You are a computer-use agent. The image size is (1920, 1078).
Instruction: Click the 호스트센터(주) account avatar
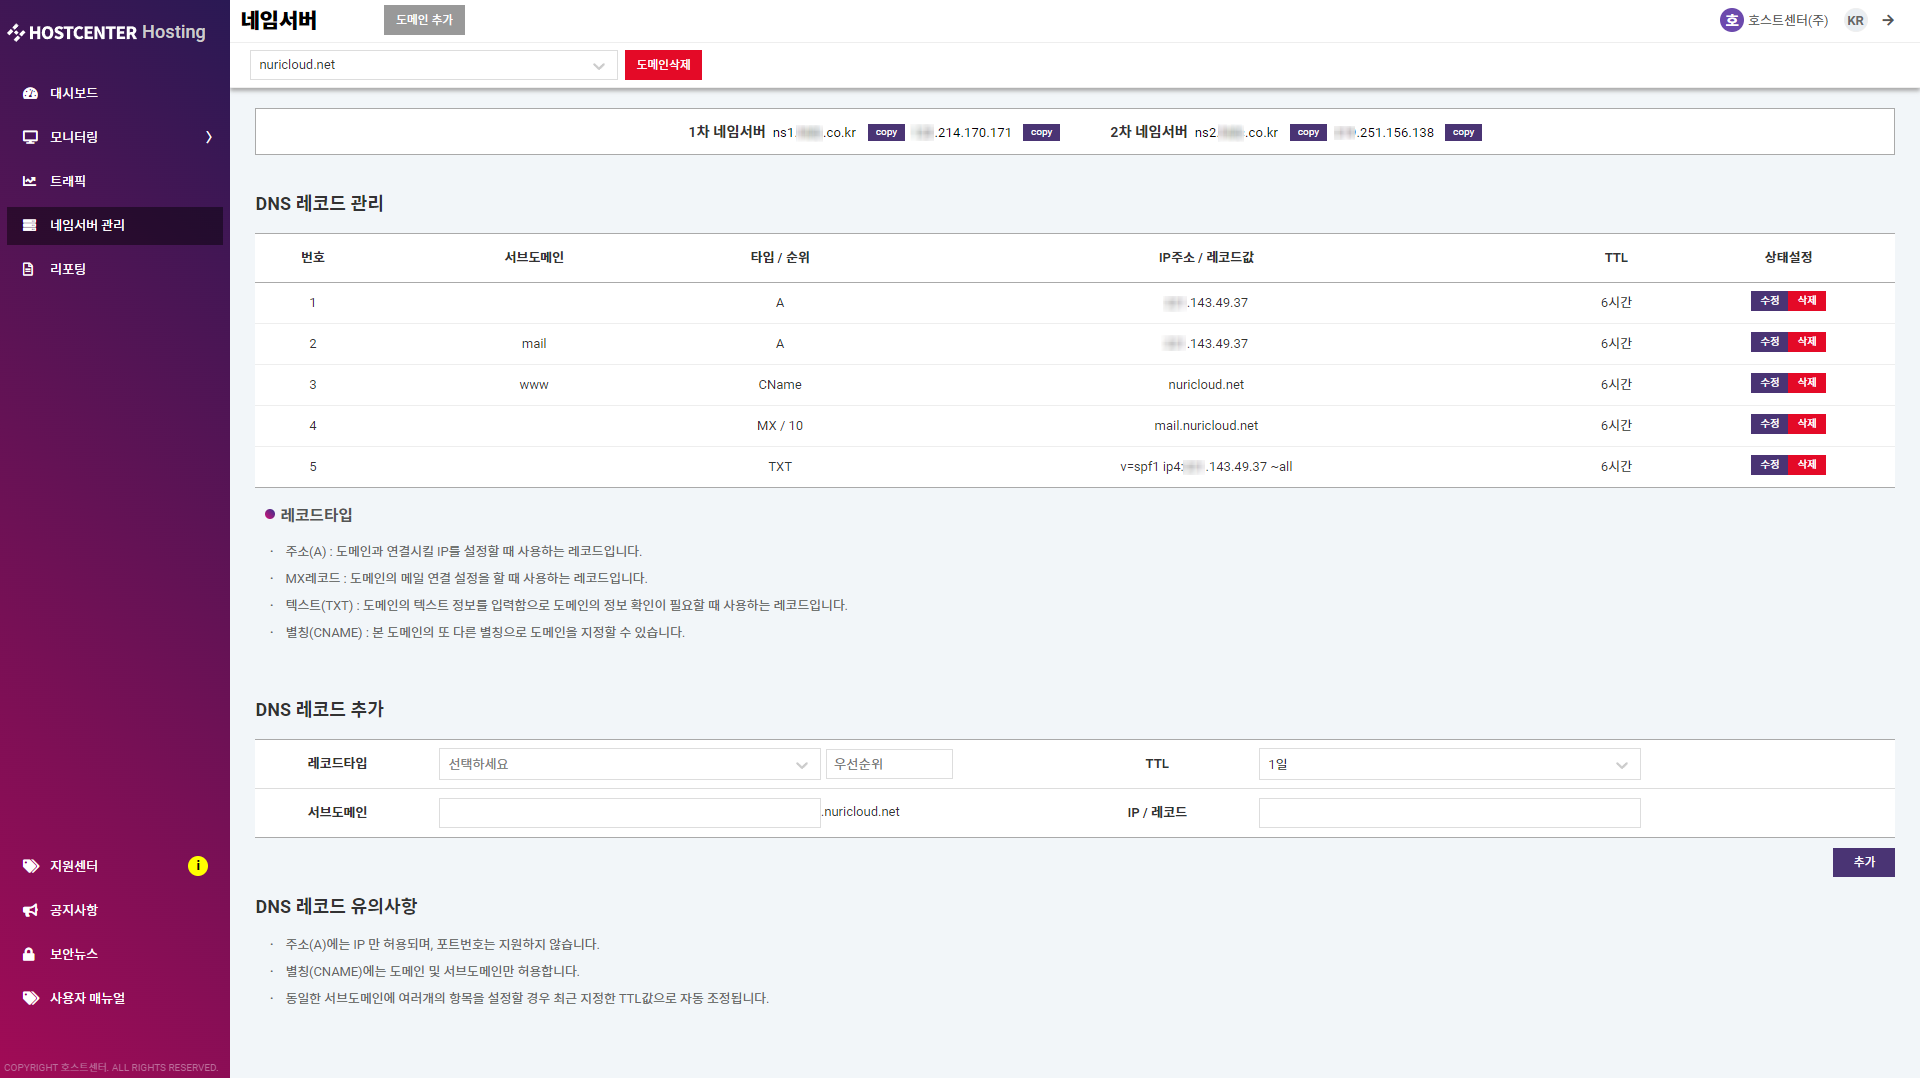tap(1731, 20)
